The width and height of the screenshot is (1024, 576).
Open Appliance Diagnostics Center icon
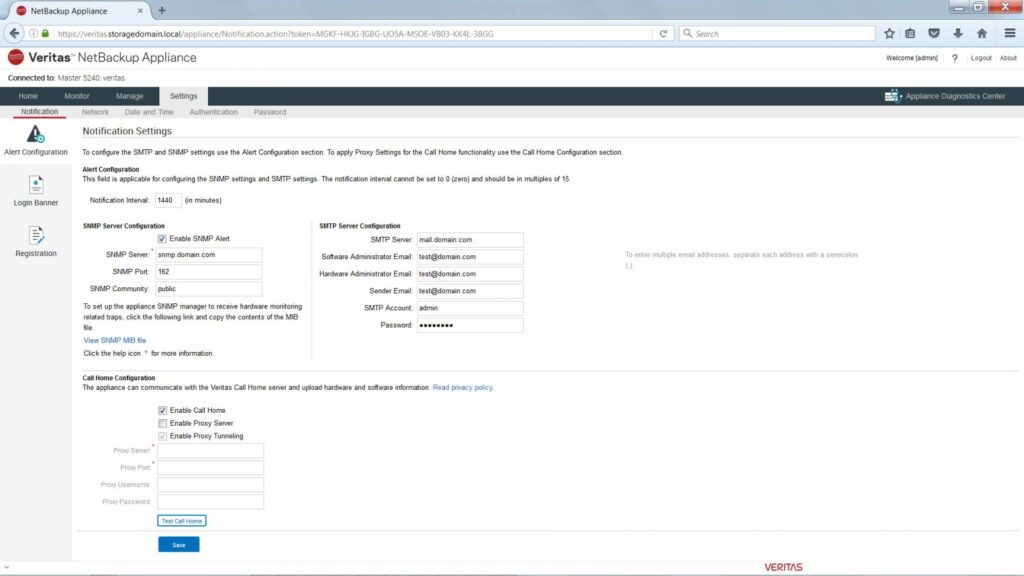pos(893,96)
